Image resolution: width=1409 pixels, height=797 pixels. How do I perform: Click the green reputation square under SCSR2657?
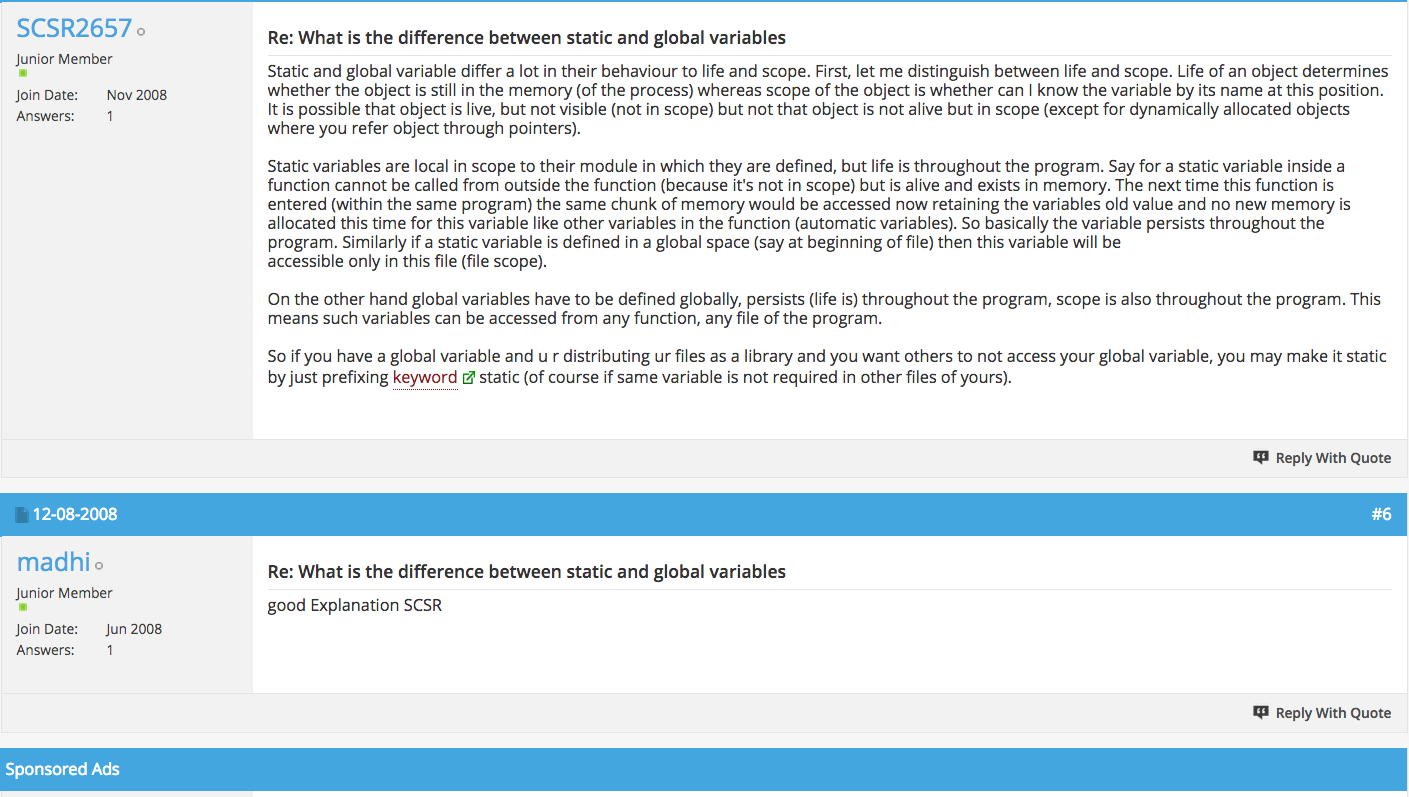[22, 73]
